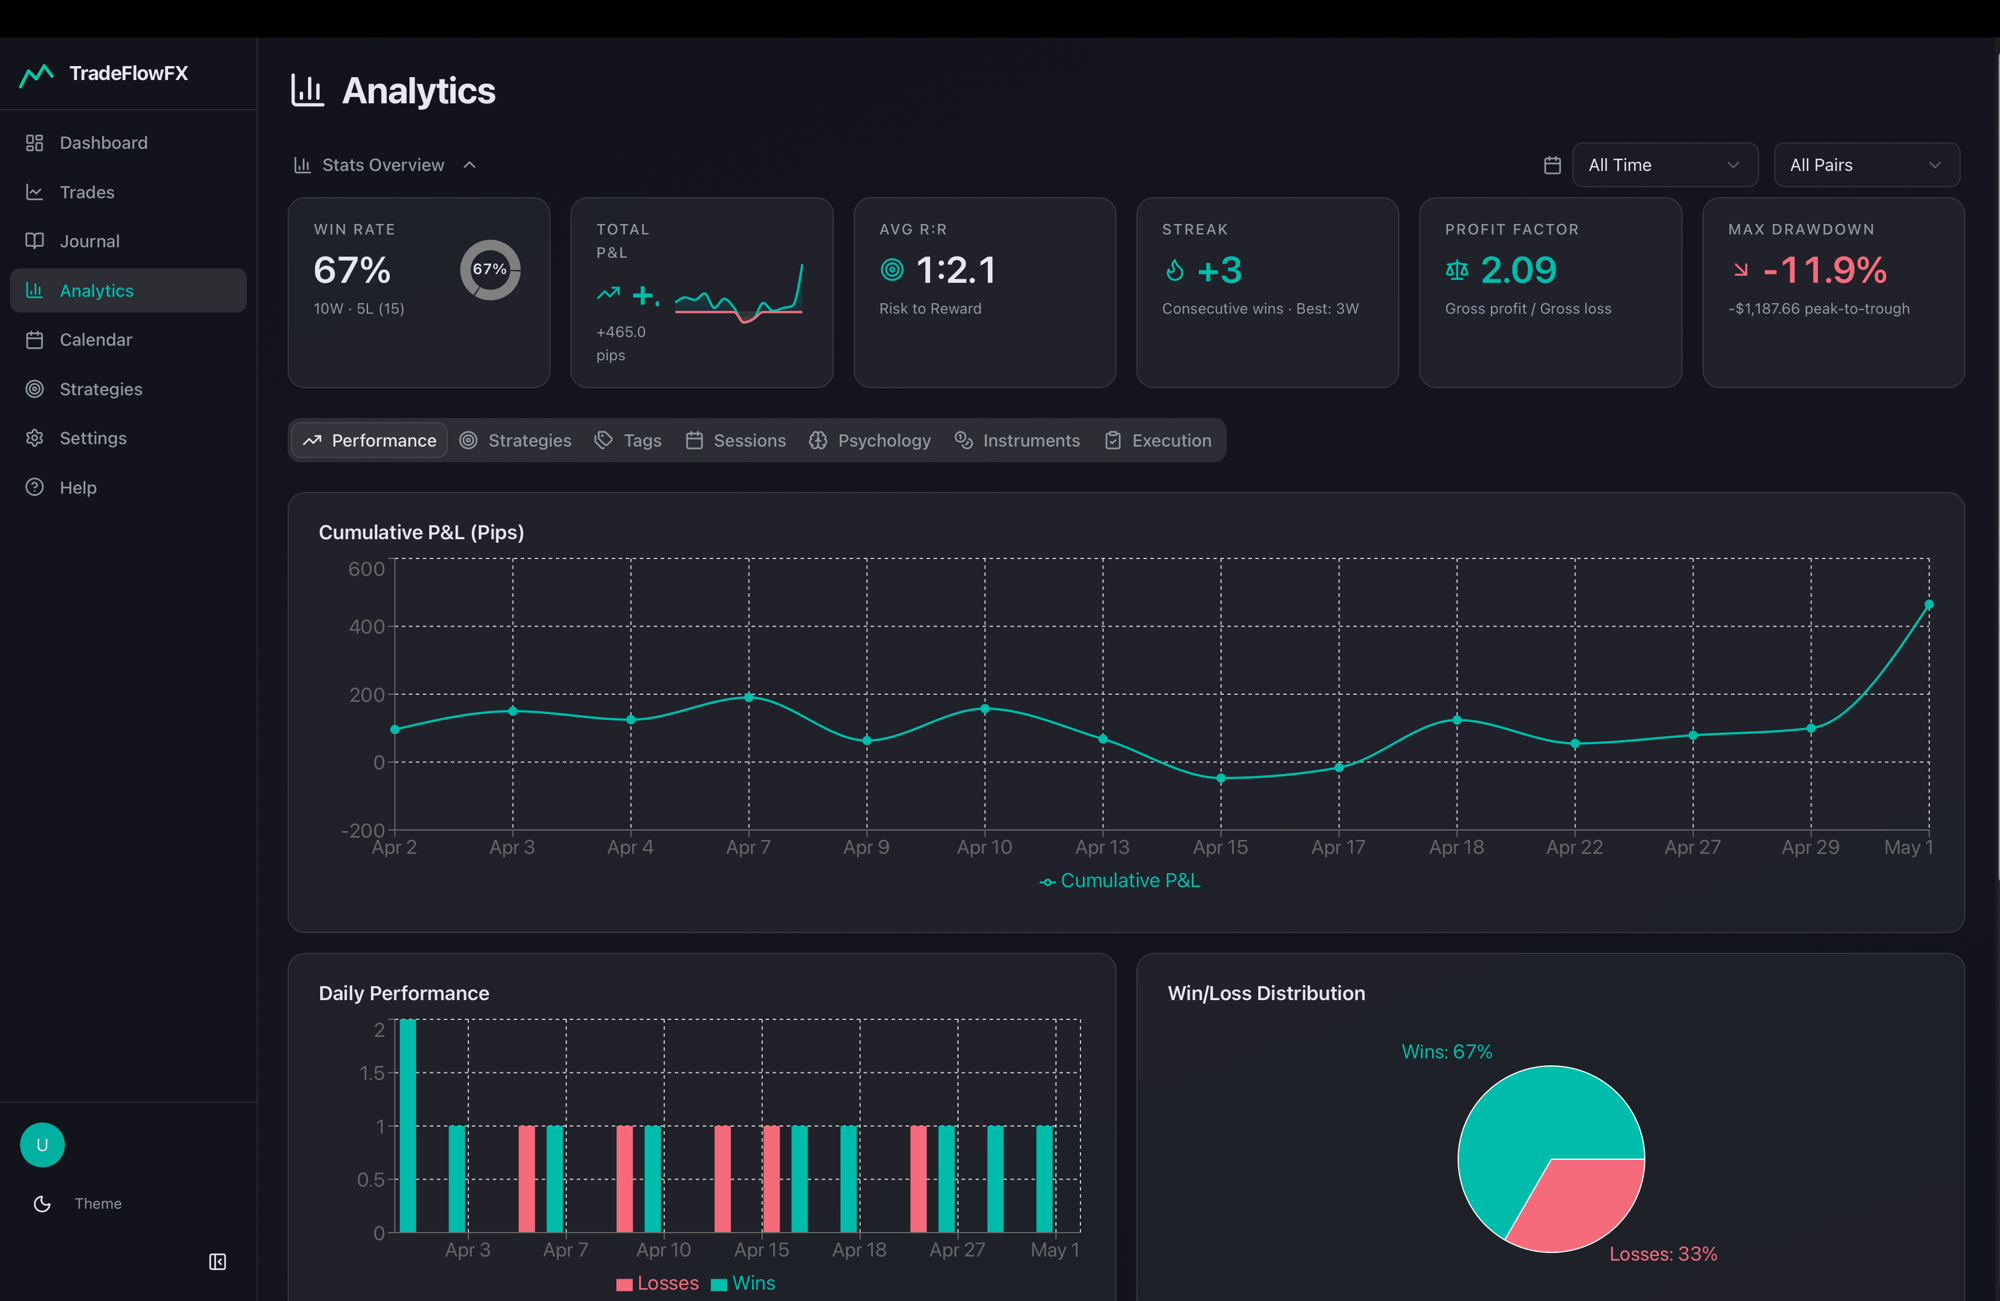Click the Settings gear icon in sidebar
This screenshot has height=1301, width=2000.
click(35, 438)
